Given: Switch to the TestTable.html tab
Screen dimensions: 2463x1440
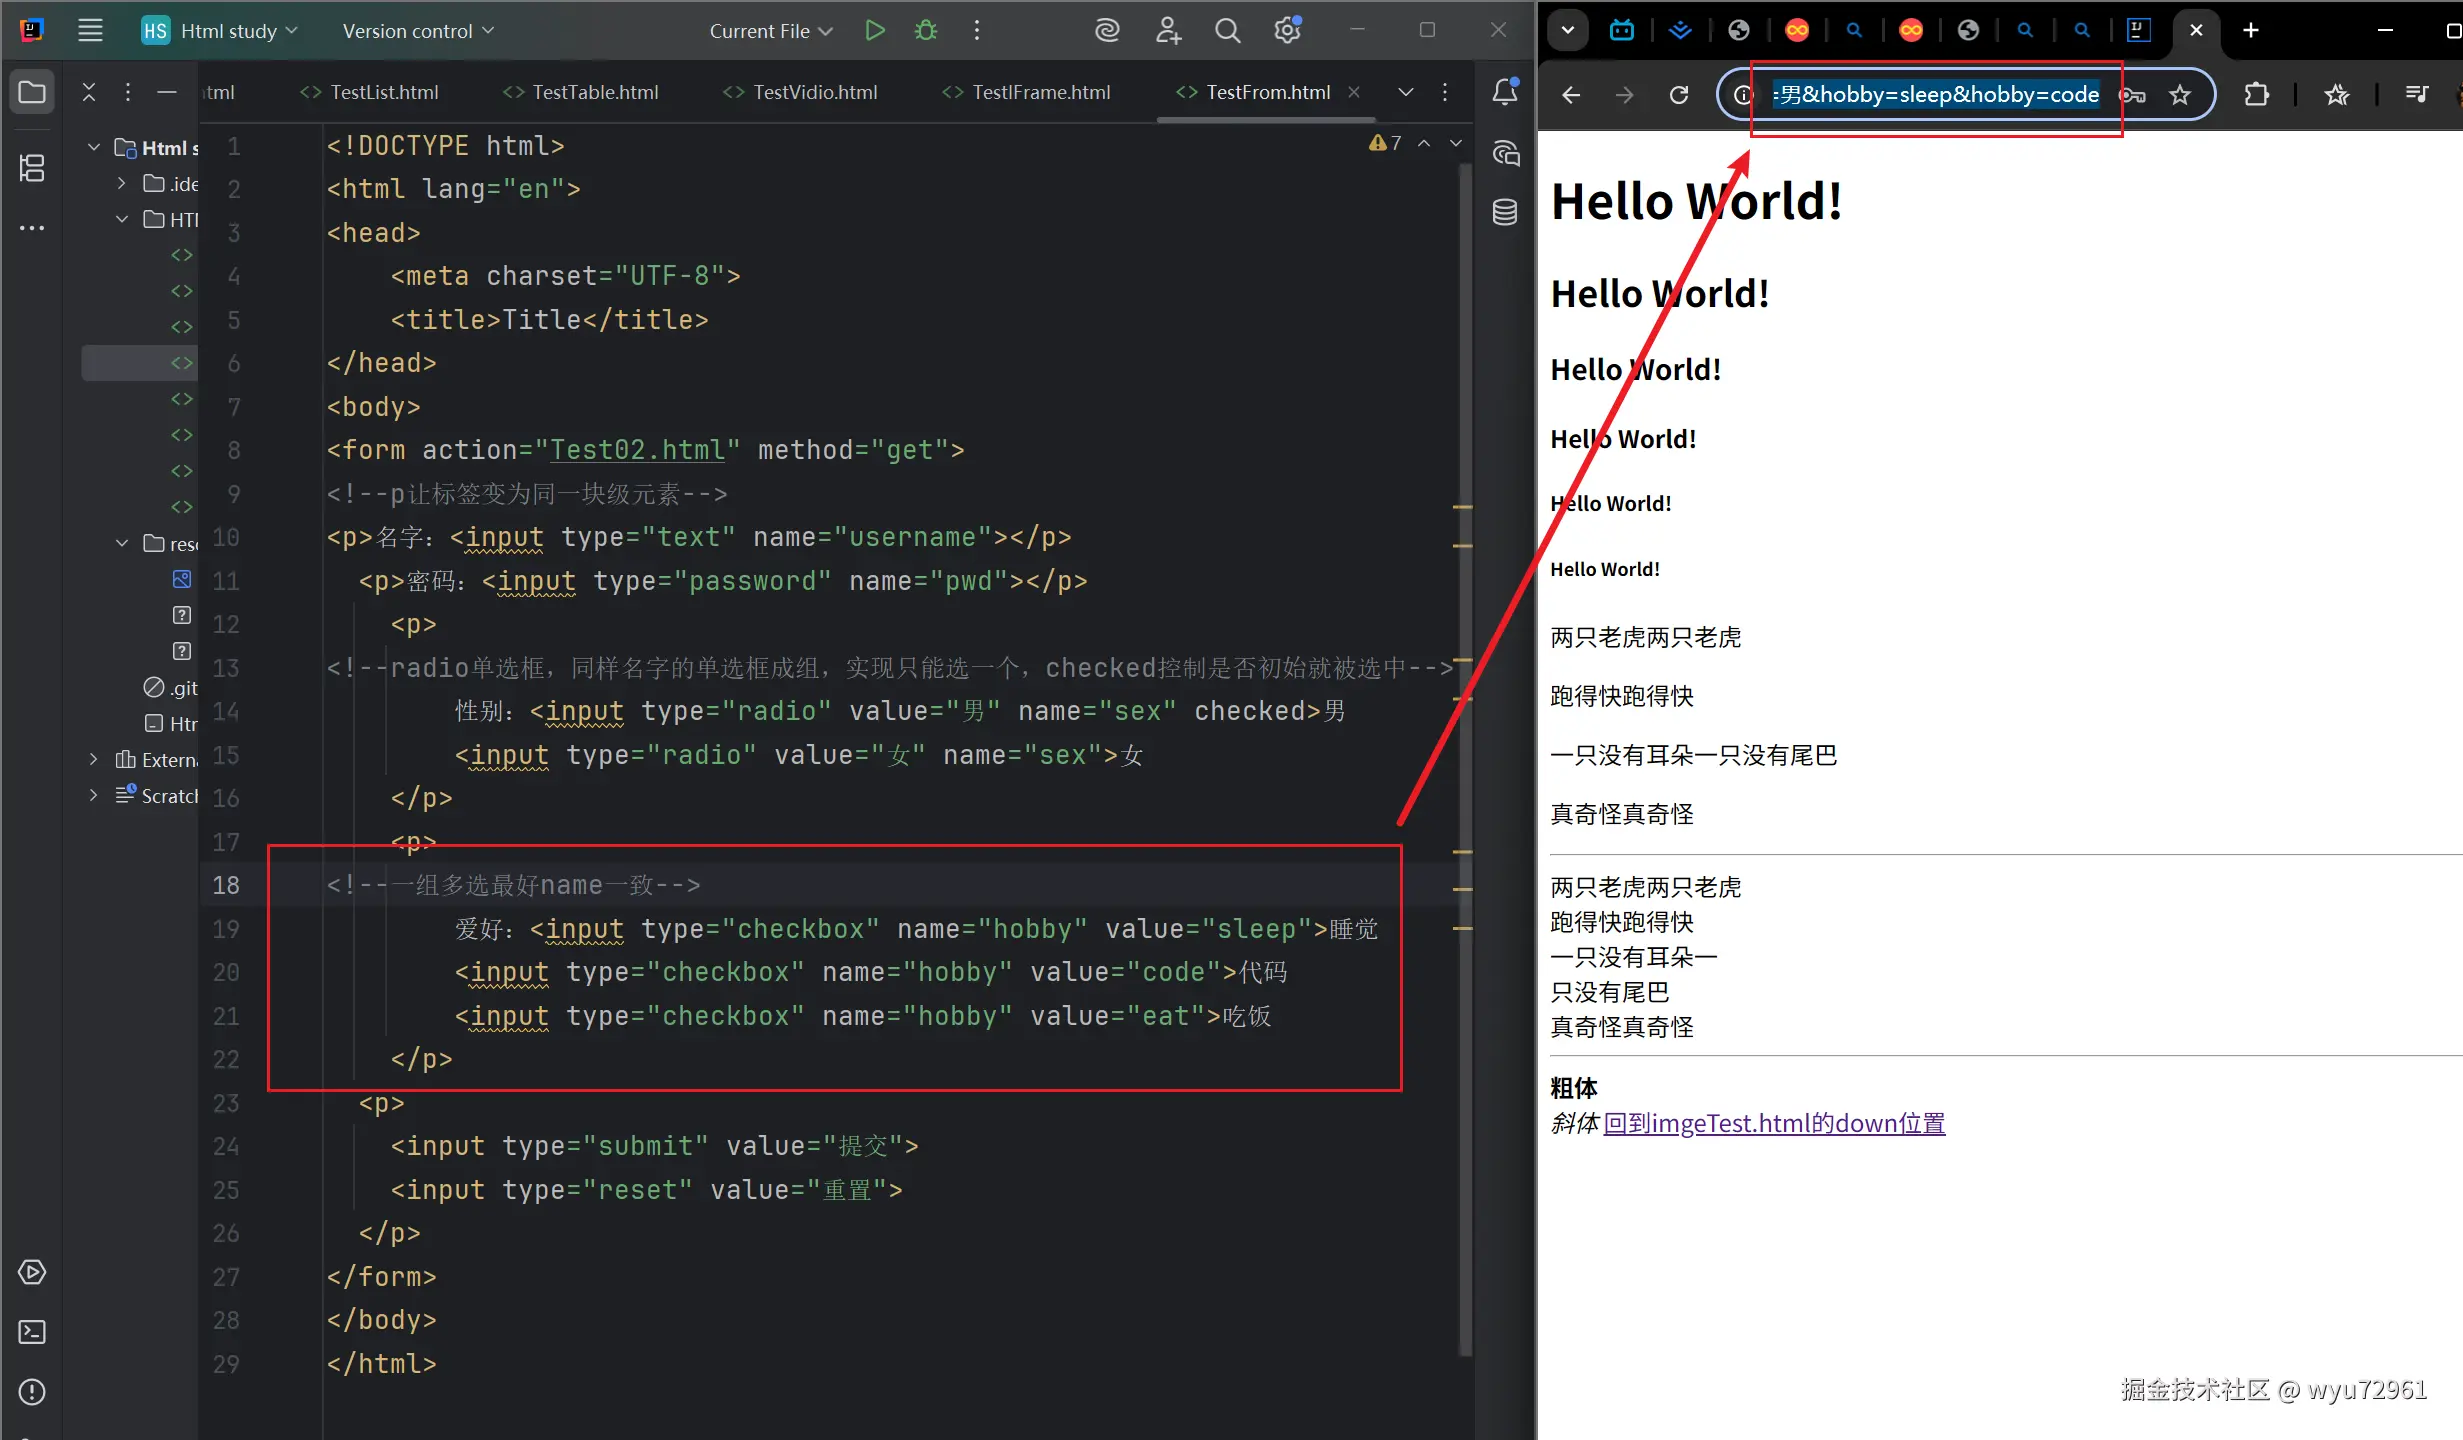Looking at the screenshot, I should [594, 92].
